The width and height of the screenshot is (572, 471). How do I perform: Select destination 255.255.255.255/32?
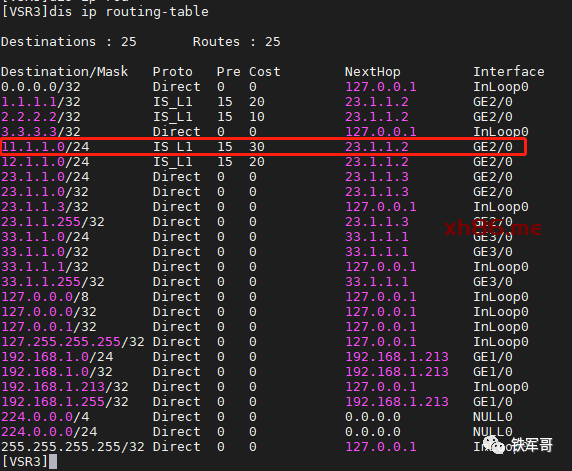pyautogui.click(x=73, y=446)
